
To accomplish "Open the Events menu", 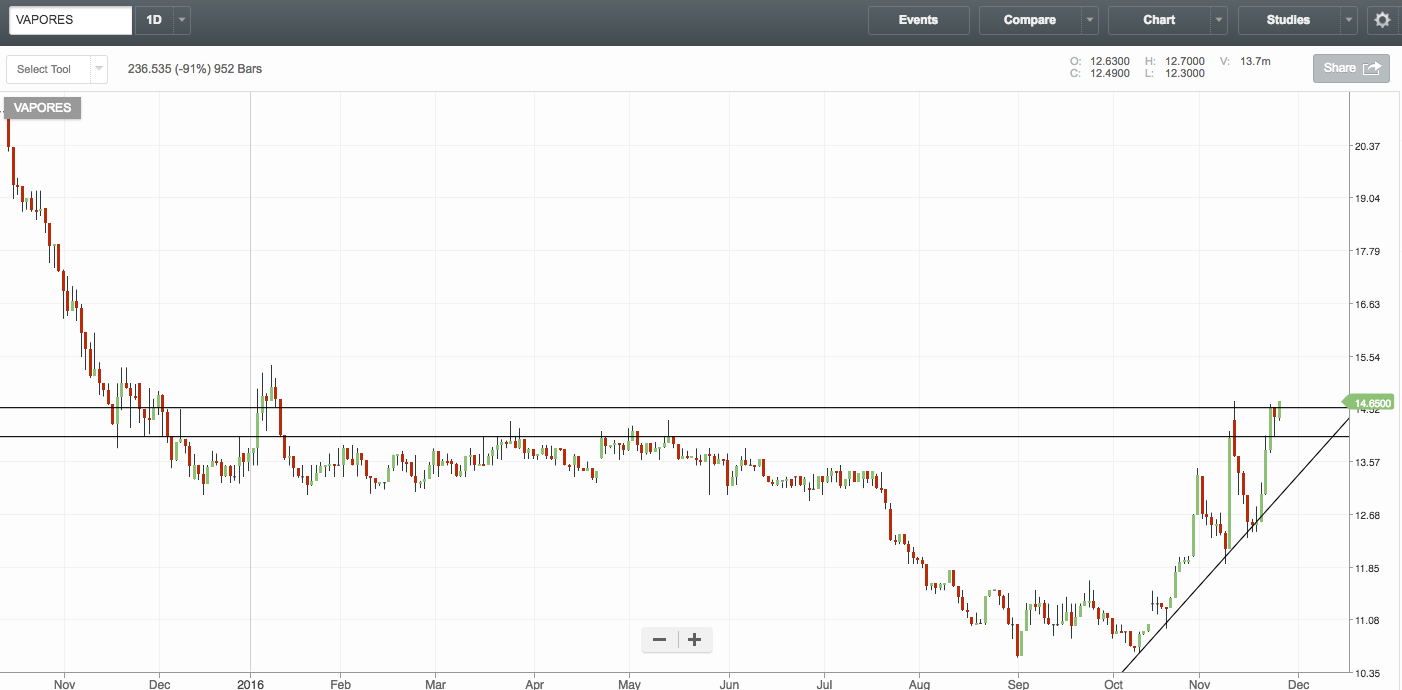I will [x=918, y=20].
